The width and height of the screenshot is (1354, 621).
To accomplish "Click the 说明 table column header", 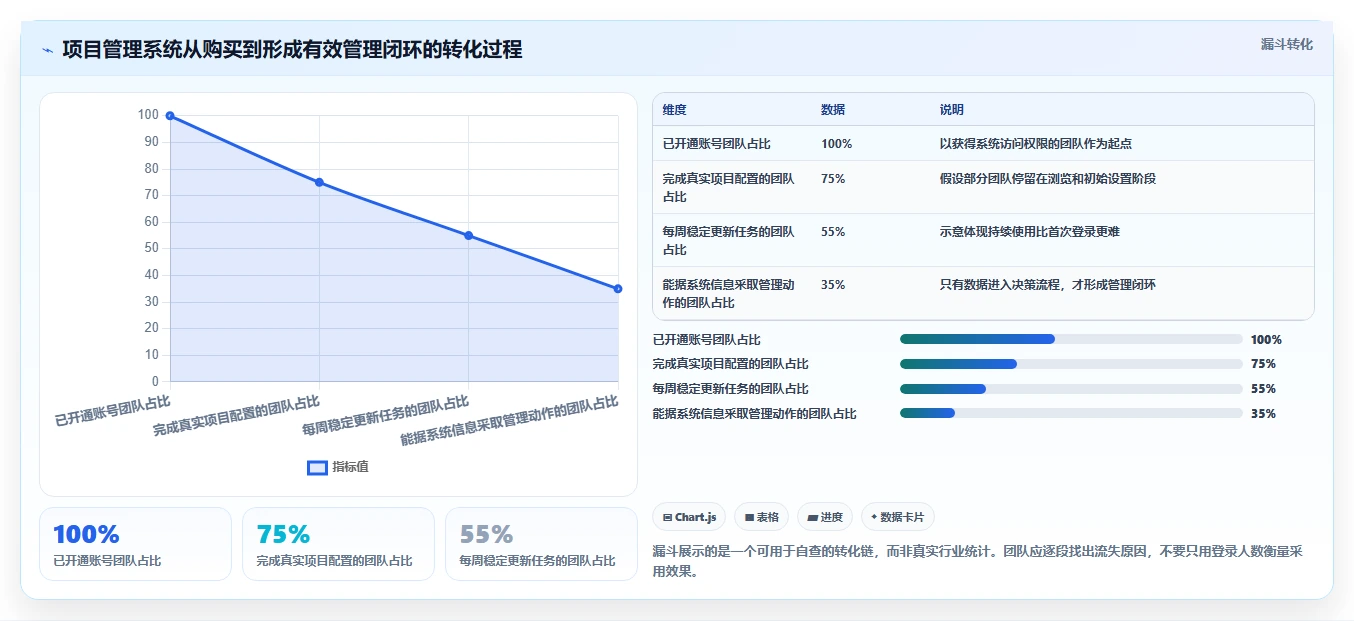I will click(x=952, y=110).
